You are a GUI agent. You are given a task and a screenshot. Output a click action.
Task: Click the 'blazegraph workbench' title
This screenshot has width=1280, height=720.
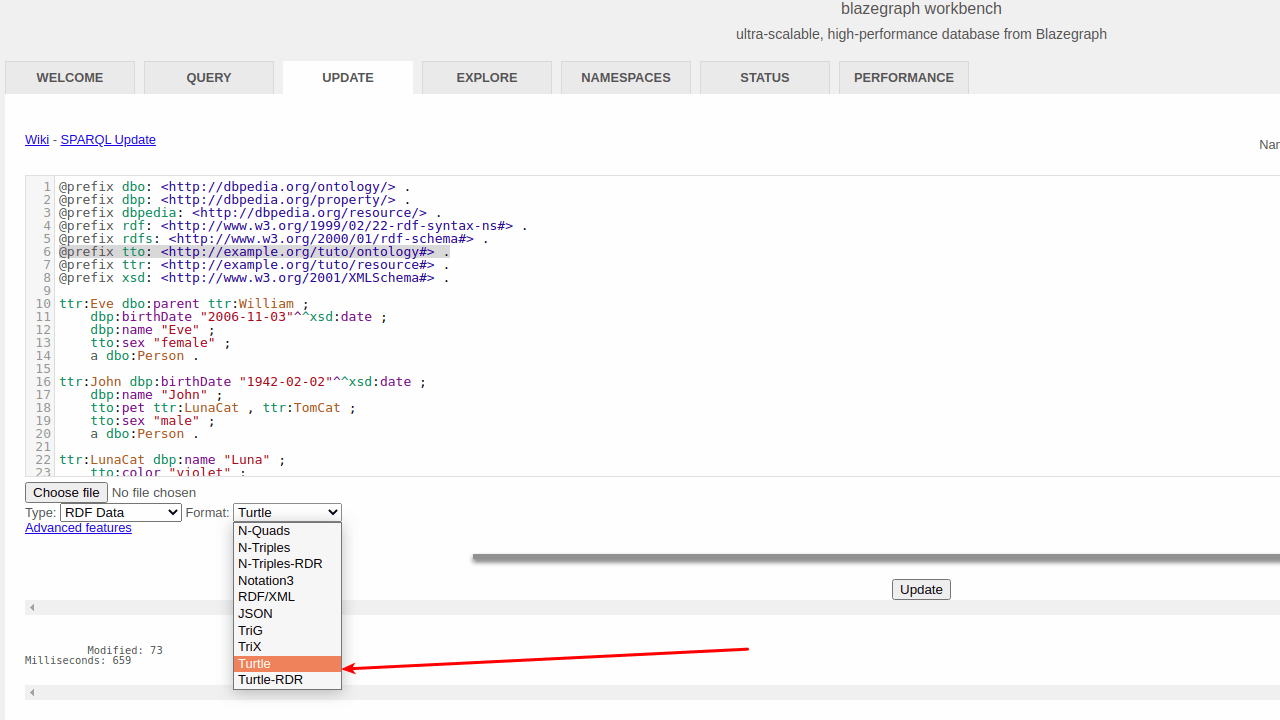[x=921, y=9]
